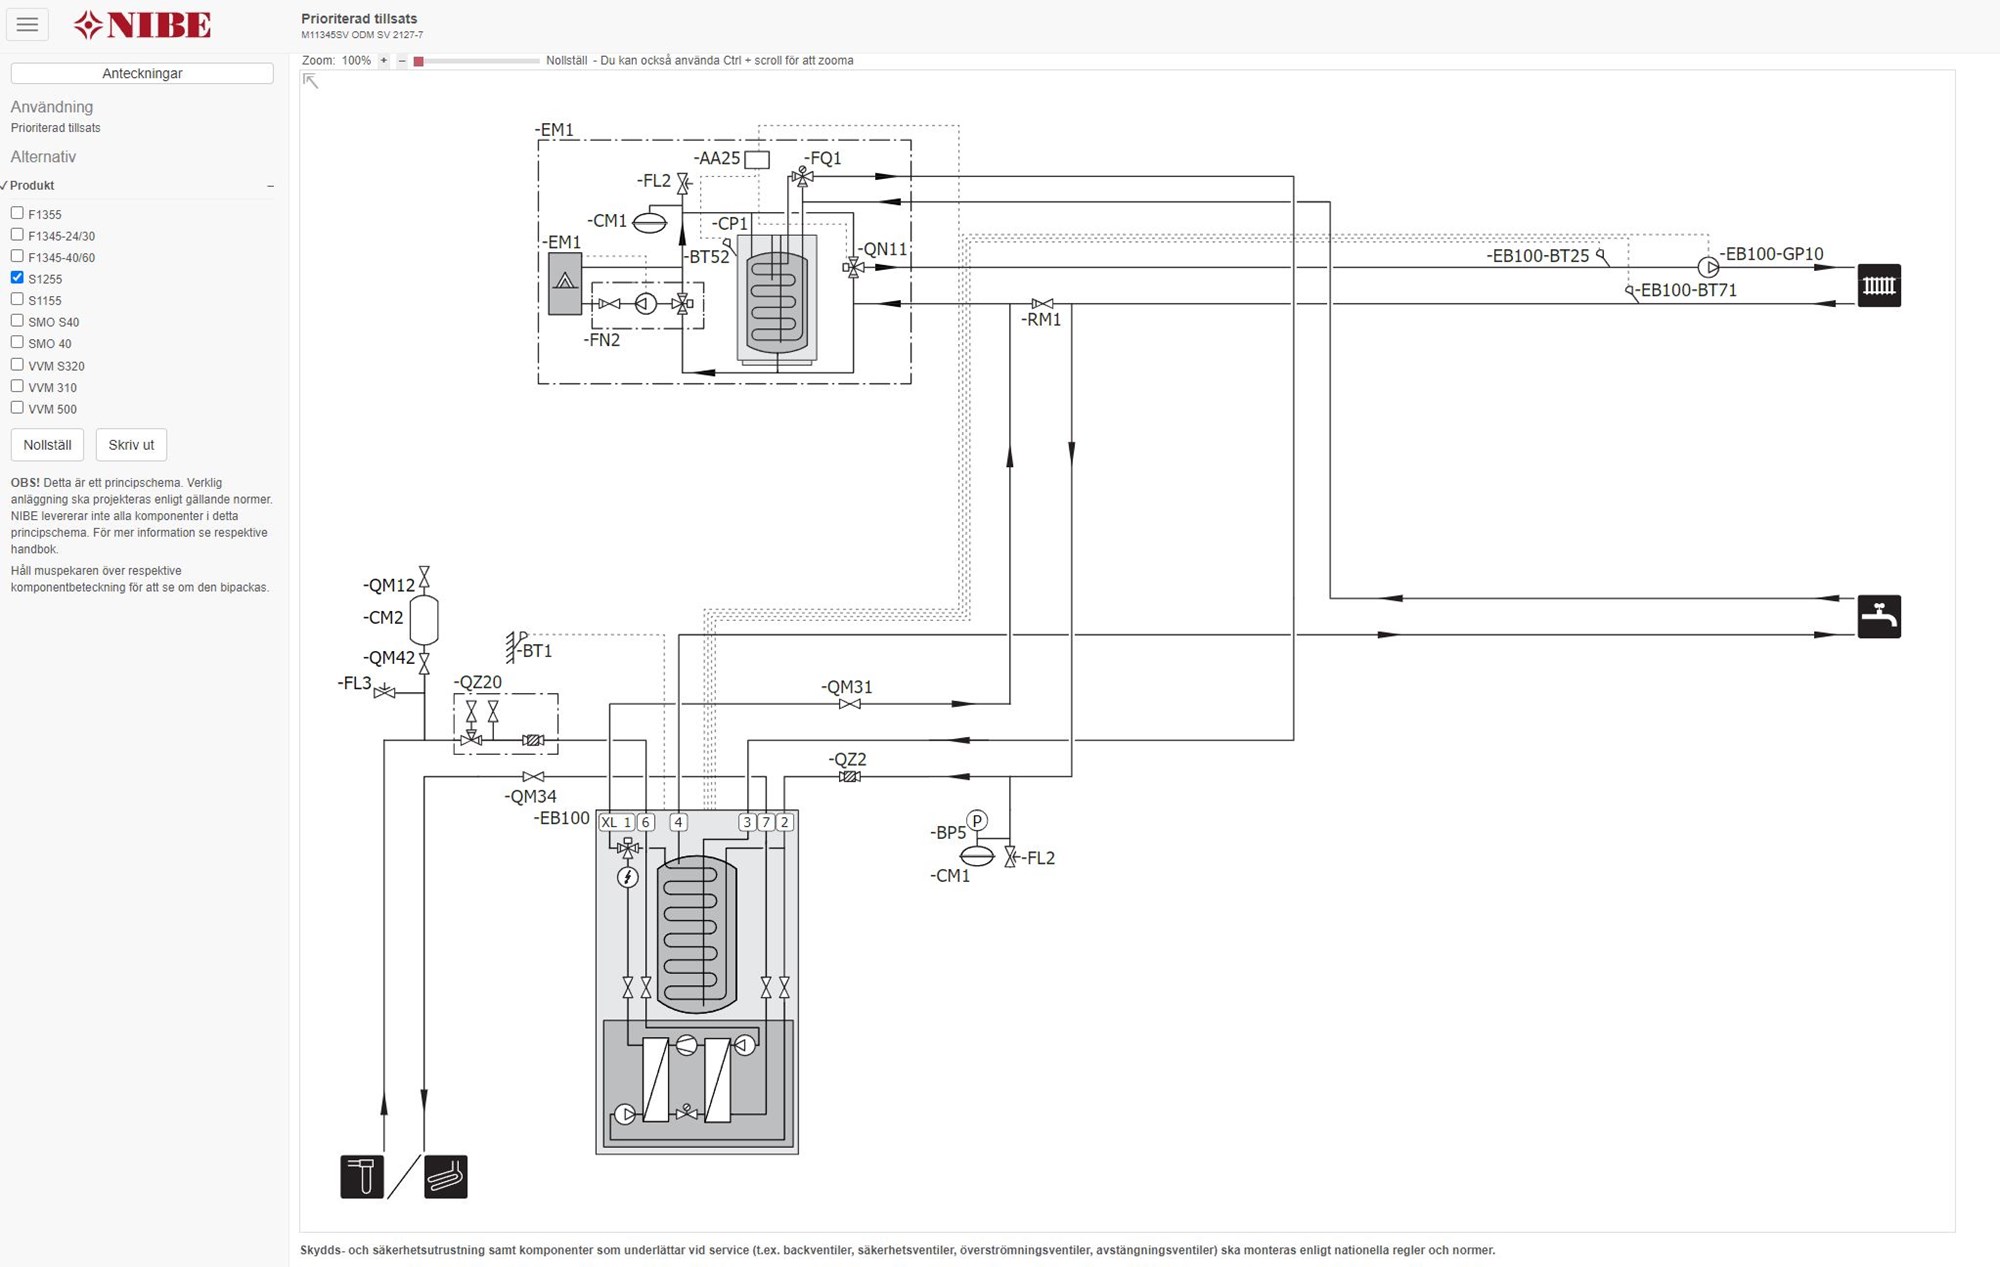Click the Nollställ button under product list
Image resolution: width=2000 pixels, height=1267 pixels.
click(47, 445)
